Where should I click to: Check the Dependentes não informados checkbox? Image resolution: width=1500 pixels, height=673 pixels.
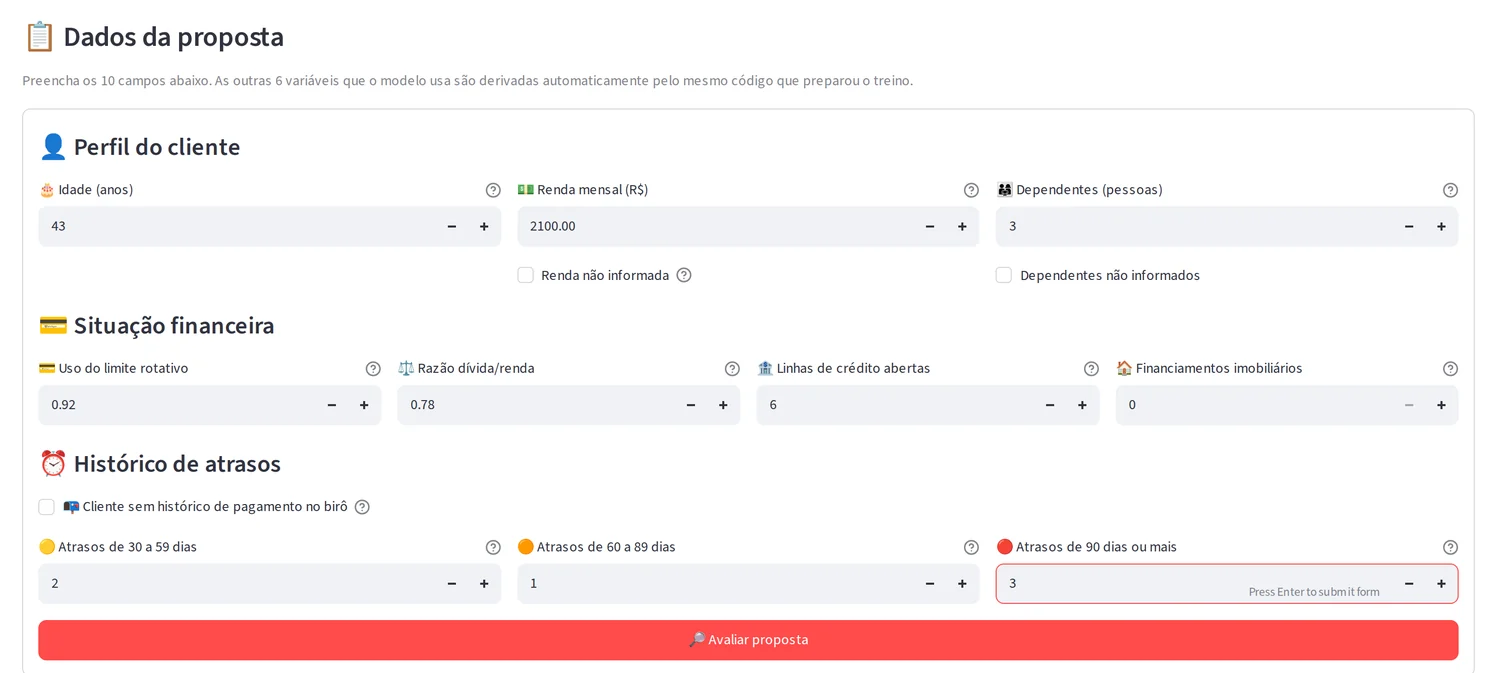click(x=1004, y=275)
